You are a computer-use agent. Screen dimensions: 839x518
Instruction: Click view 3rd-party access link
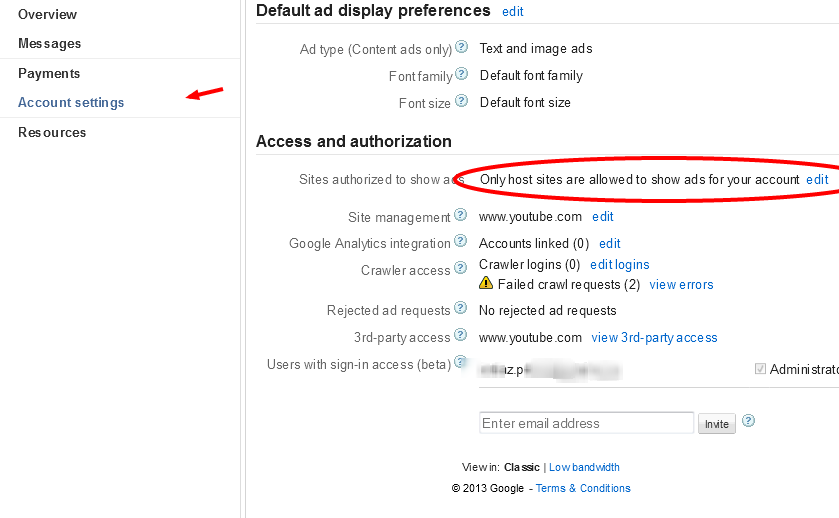coord(654,338)
